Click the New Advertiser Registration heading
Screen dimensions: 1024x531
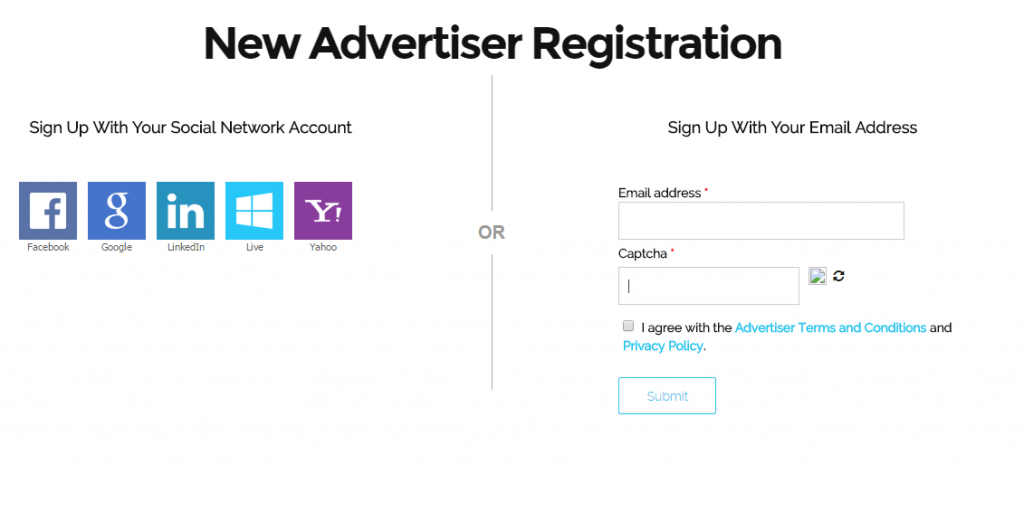tap(492, 44)
